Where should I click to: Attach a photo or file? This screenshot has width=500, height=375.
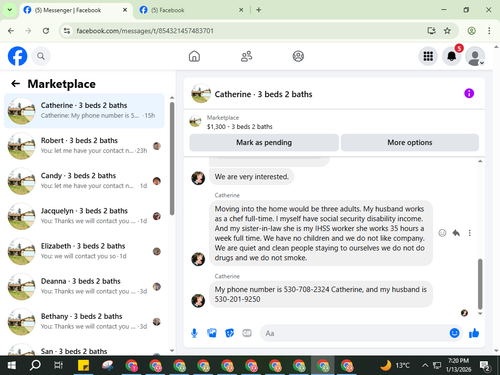click(x=212, y=333)
